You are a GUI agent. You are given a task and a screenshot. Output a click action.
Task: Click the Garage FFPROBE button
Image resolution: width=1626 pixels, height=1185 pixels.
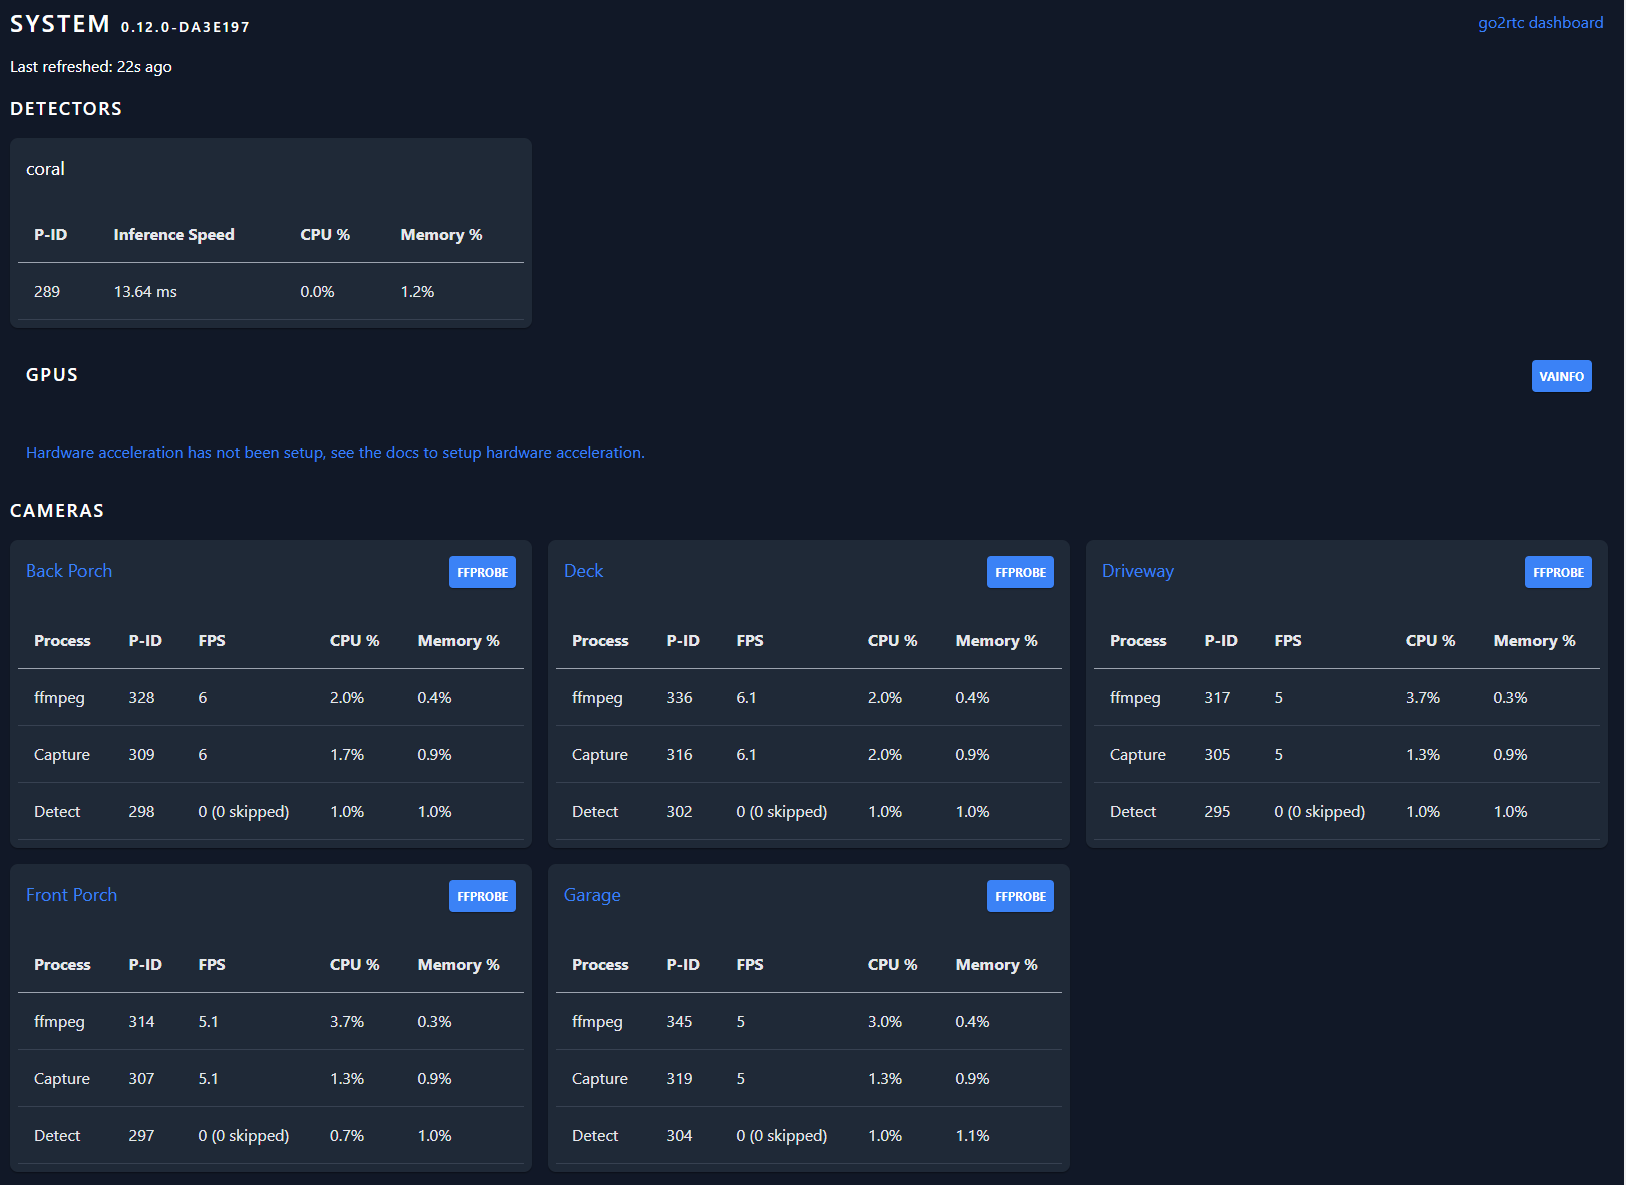(1020, 896)
